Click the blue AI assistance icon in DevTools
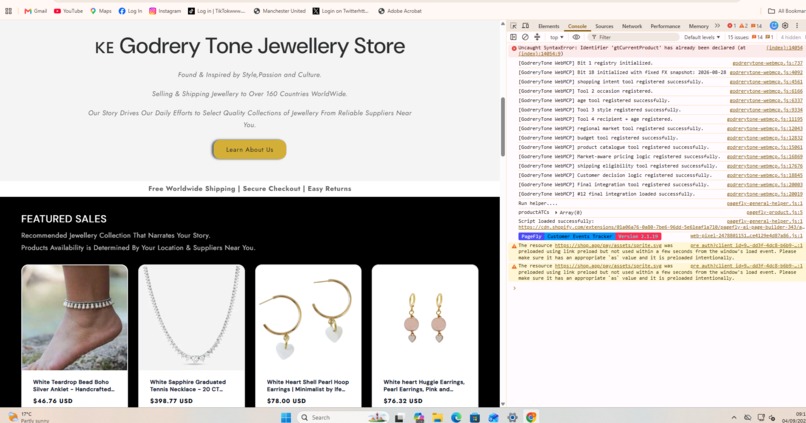The image size is (806, 423). [774, 26]
